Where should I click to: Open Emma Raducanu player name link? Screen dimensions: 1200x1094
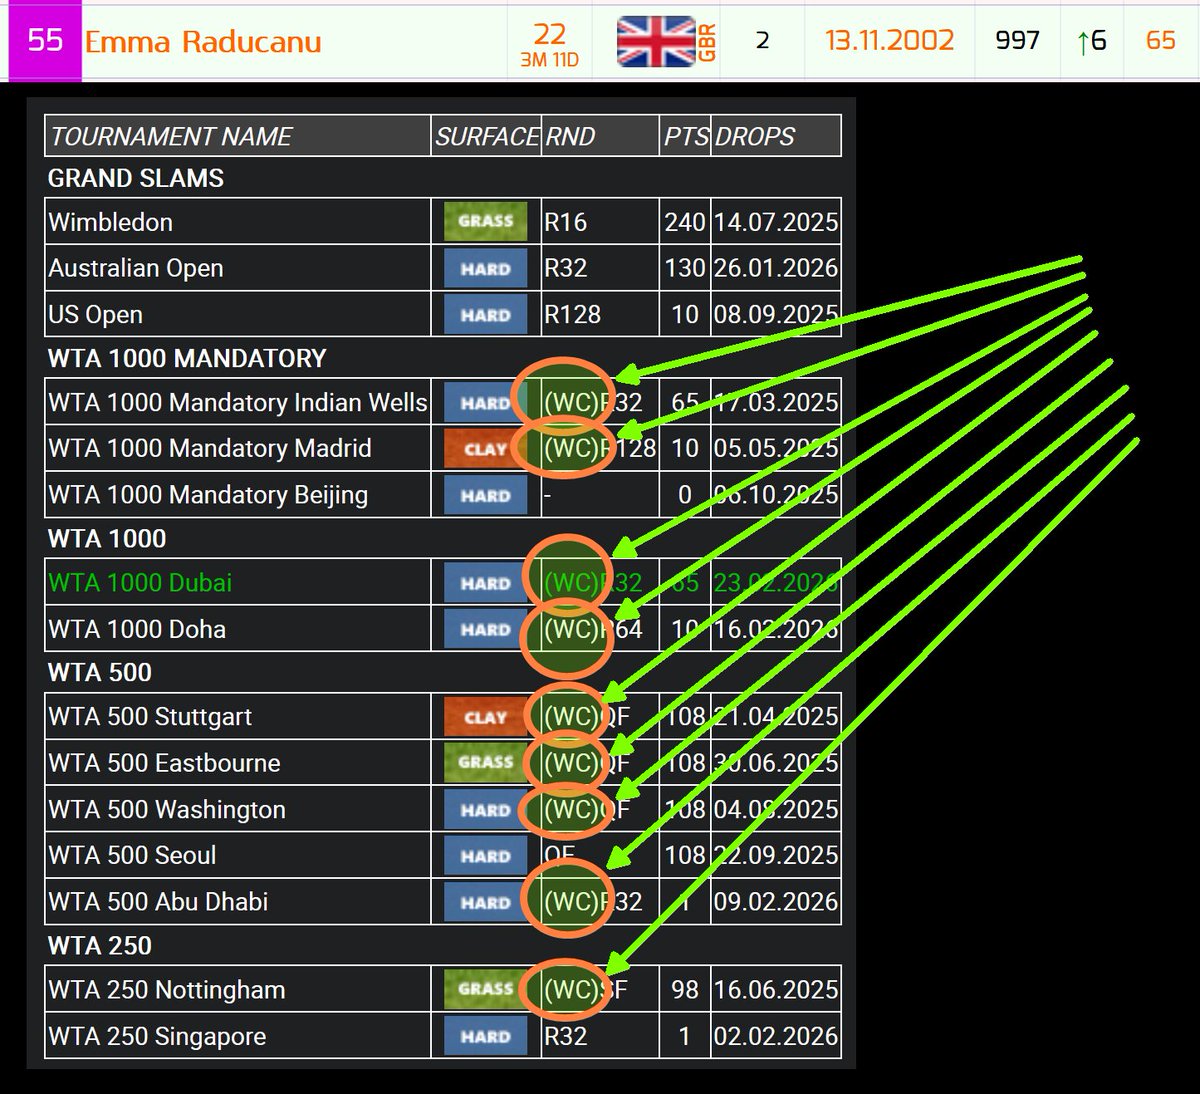coord(203,42)
